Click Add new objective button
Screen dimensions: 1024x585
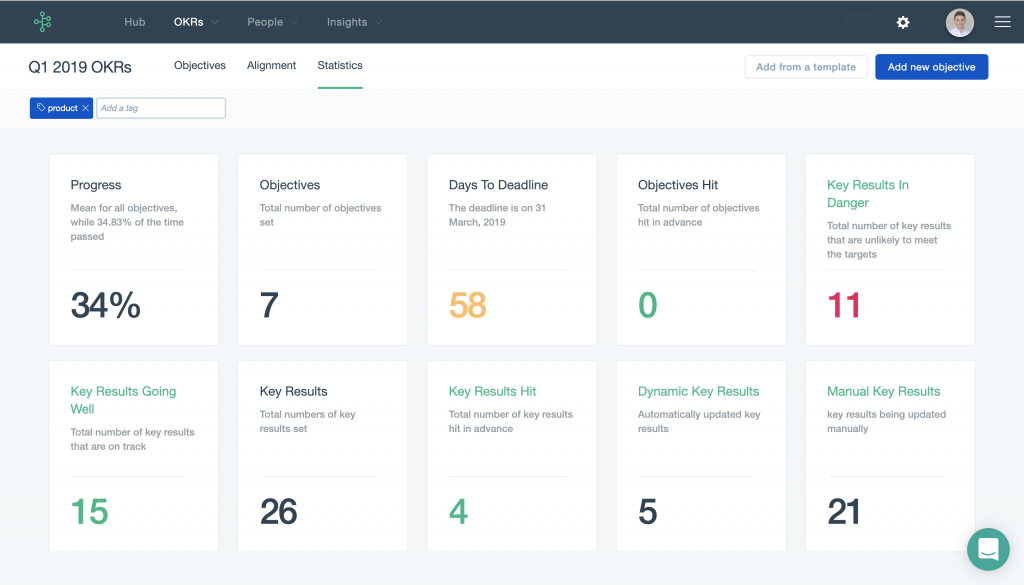coord(931,67)
